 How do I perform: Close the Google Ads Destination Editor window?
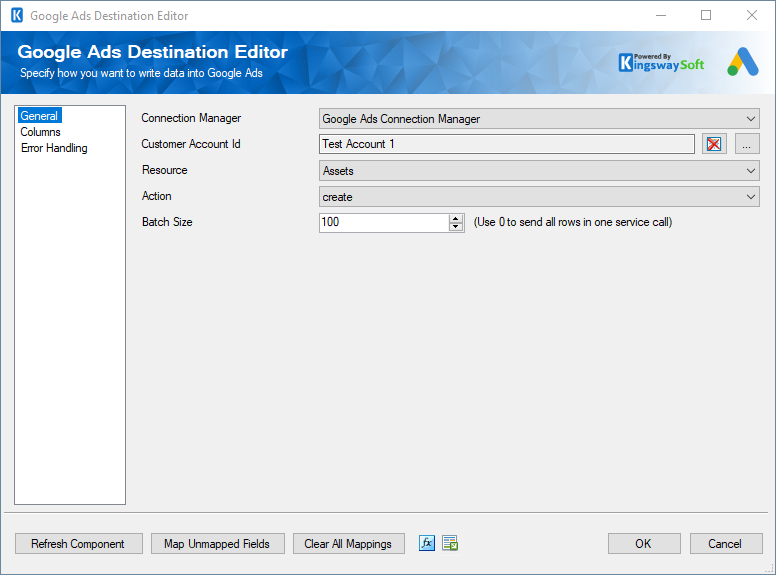[x=752, y=15]
